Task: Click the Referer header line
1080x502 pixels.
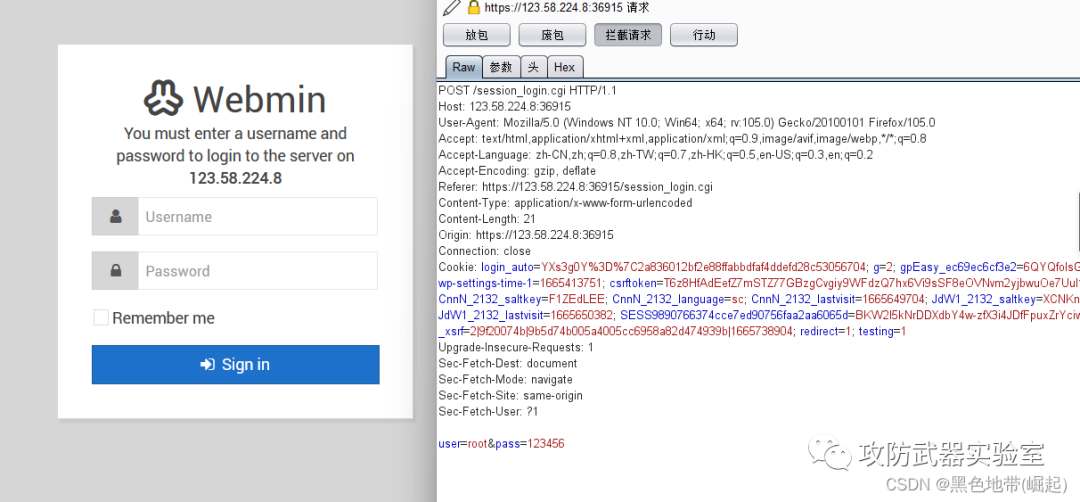Action: (575, 187)
